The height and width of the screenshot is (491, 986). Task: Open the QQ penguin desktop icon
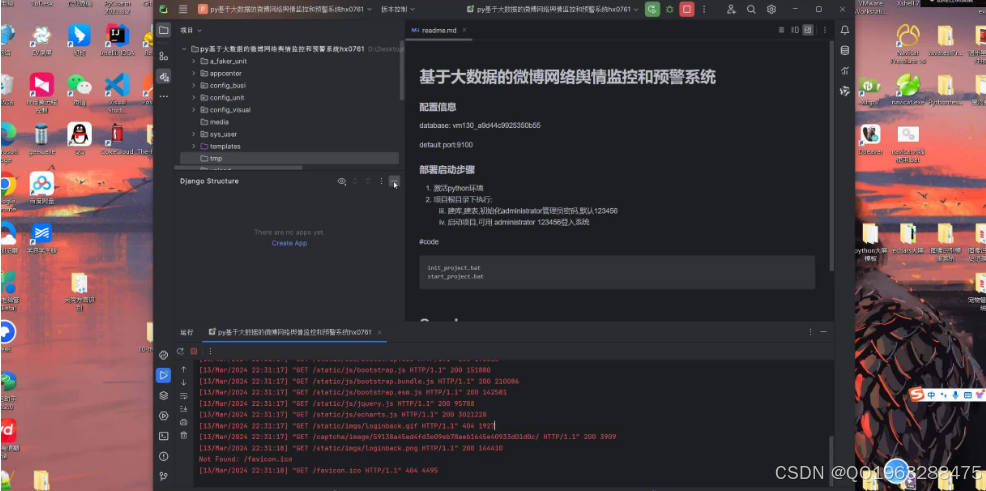pos(79,138)
